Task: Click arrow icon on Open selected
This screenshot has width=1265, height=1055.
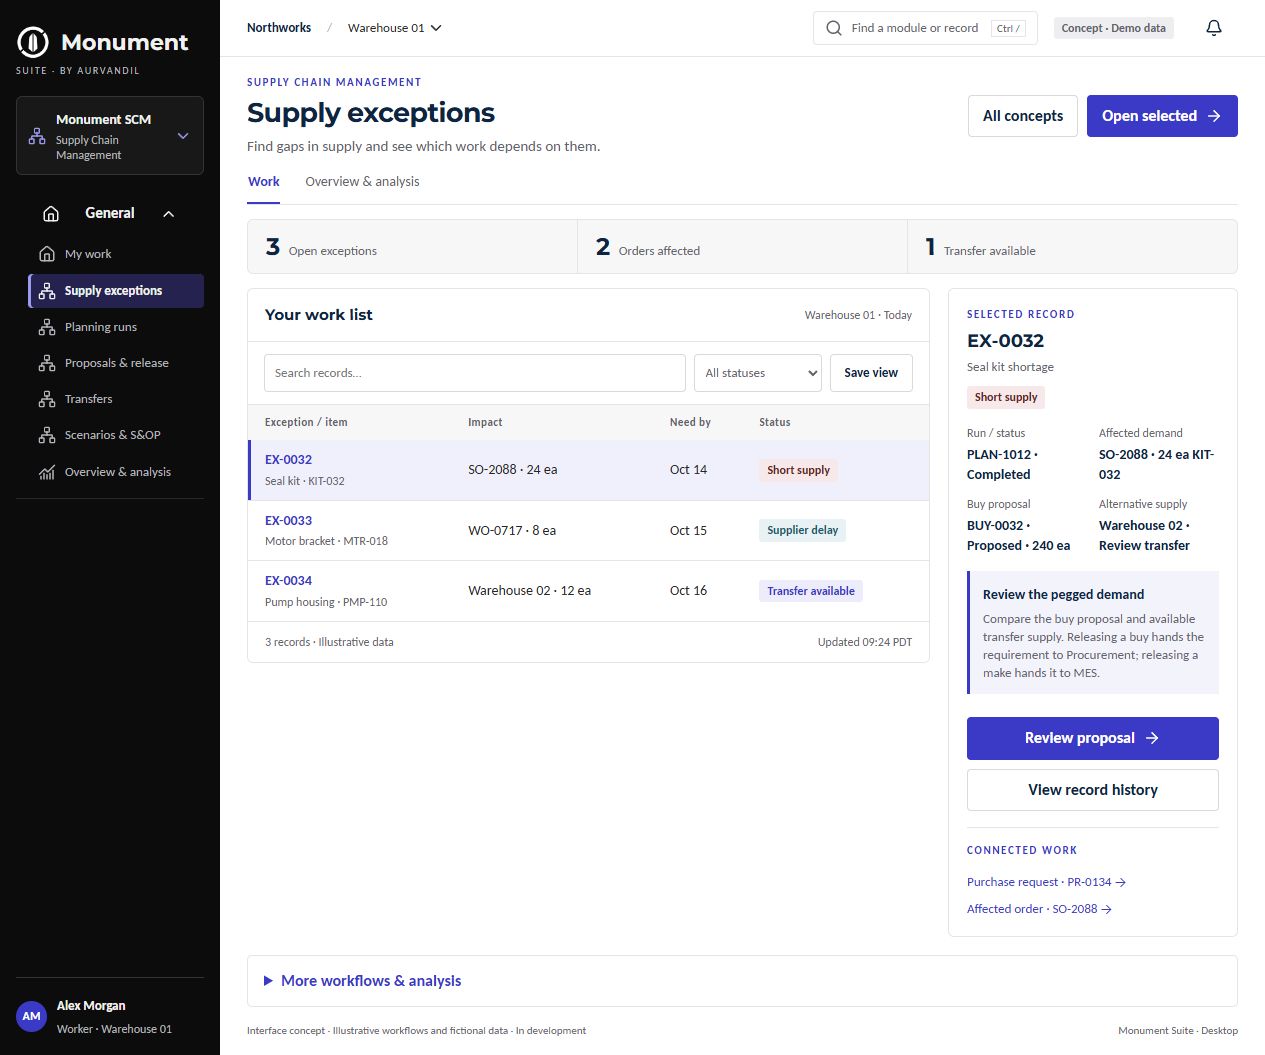Action: pyautogui.click(x=1214, y=116)
